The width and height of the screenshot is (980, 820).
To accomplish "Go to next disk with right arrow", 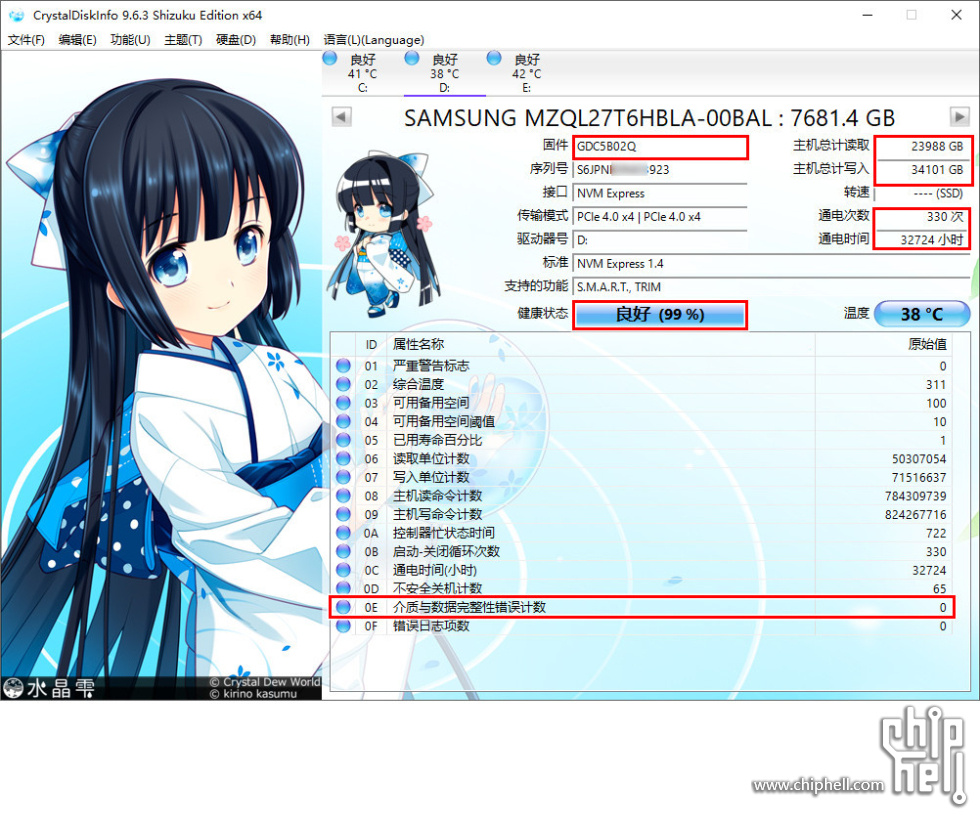I will click(x=959, y=117).
